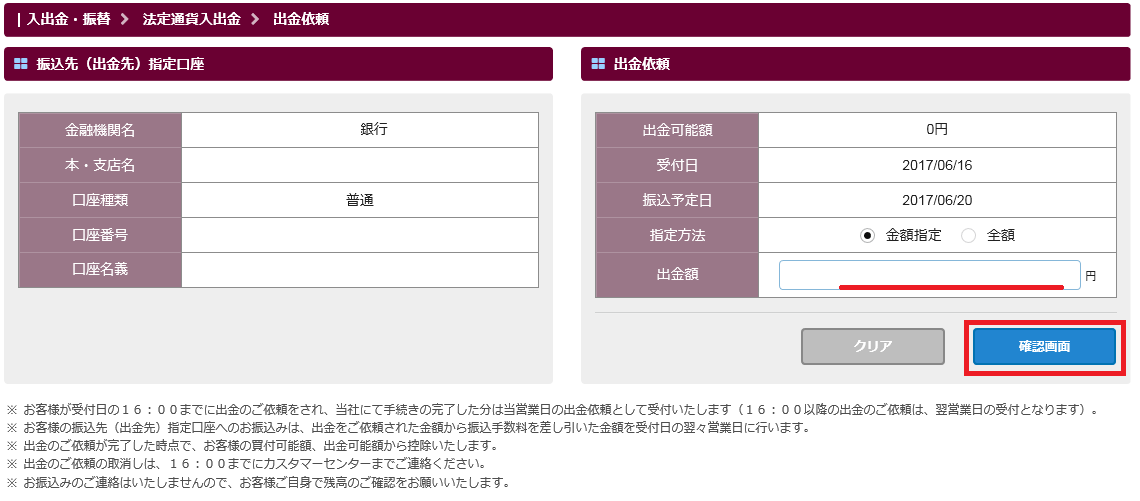Screen dimensions: 1140x501
Task: Click grid icon beside 出金依頼 panel header
Action: [598, 64]
